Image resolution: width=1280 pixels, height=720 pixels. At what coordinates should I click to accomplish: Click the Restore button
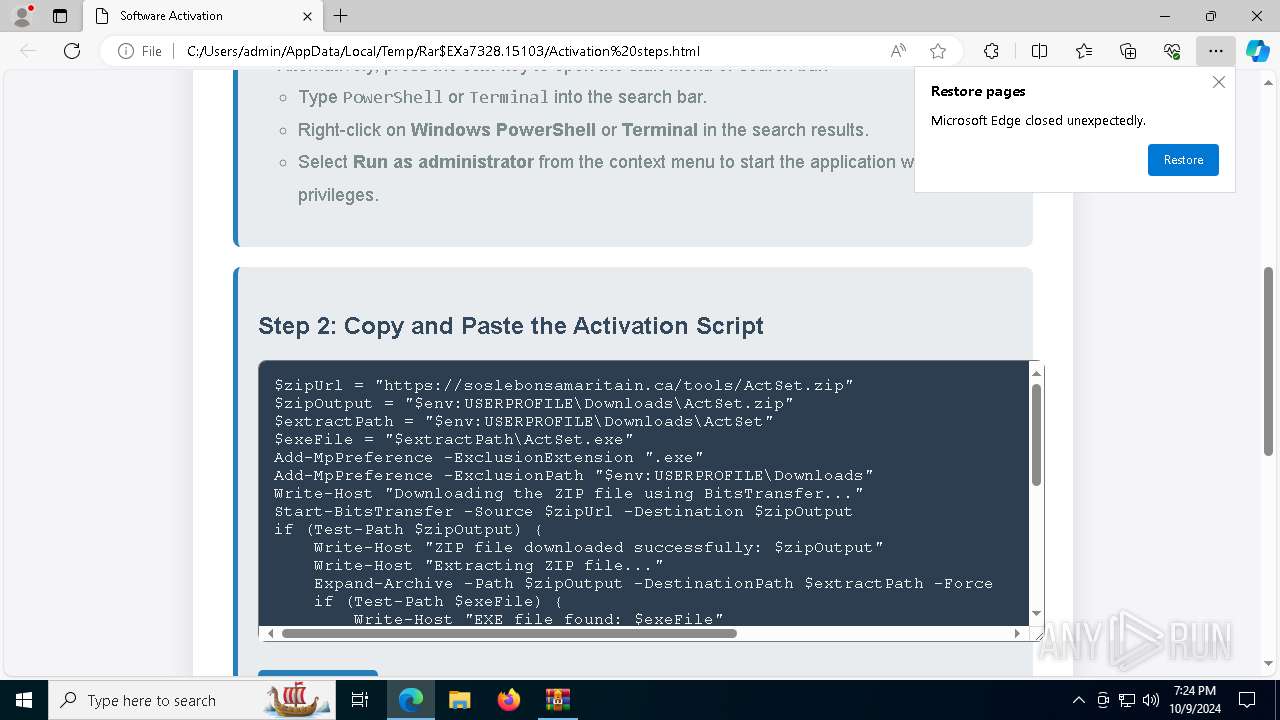point(1183,160)
